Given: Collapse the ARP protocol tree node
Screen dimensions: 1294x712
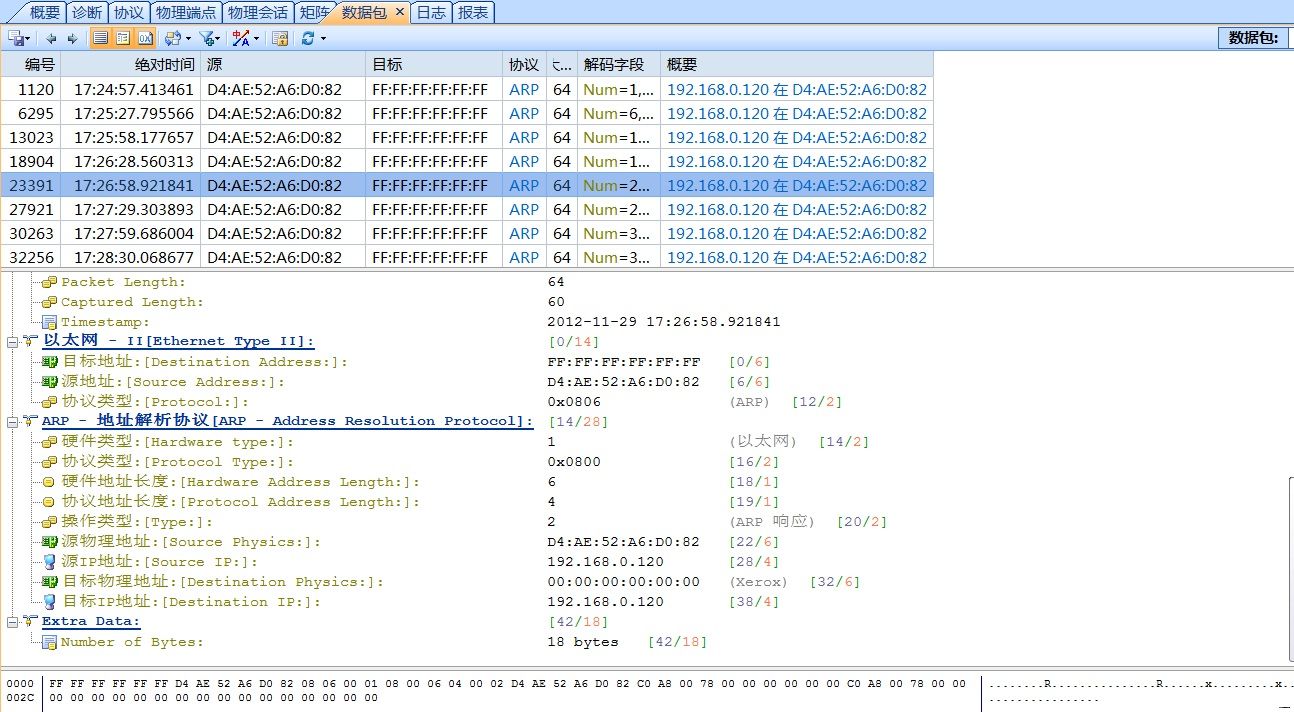Looking at the screenshot, I should tap(13, 422).
